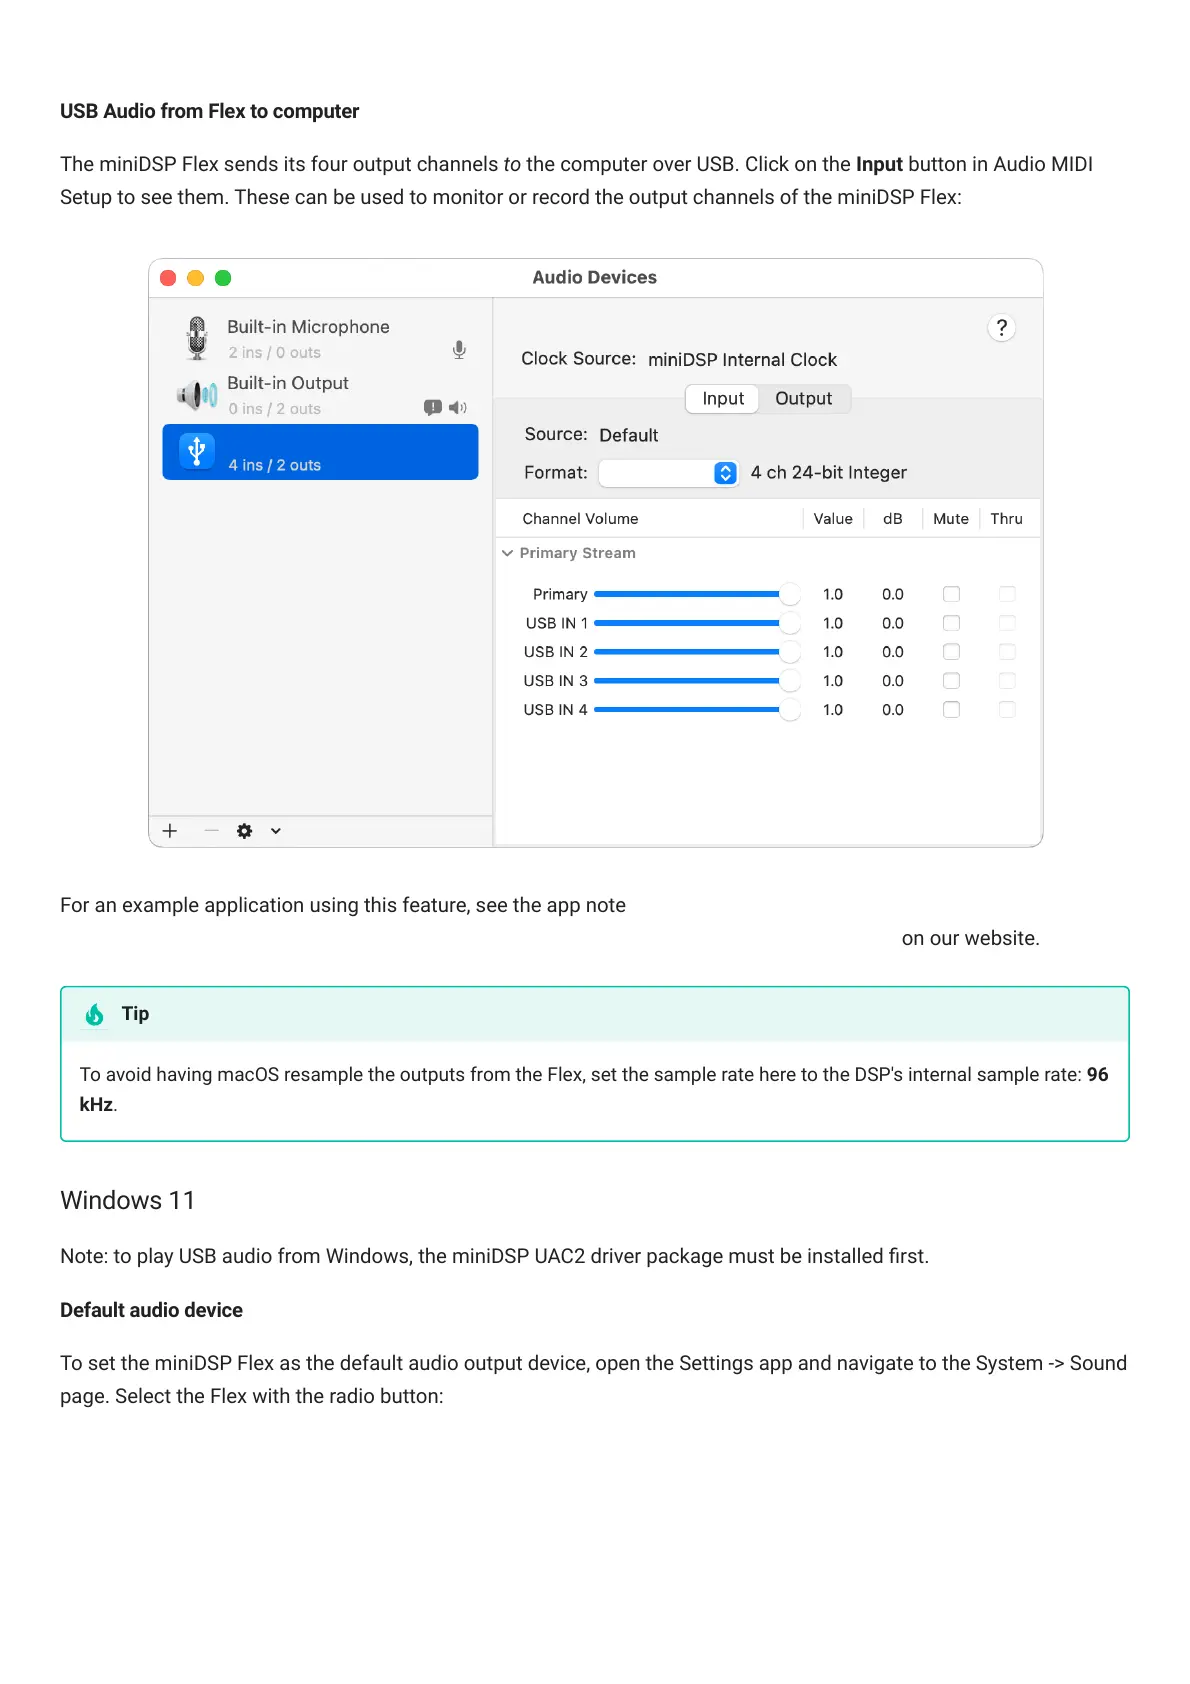Click the alert sound output indicator
This screenshot has height=1684, width=1190.
click(x=432, y=408)
